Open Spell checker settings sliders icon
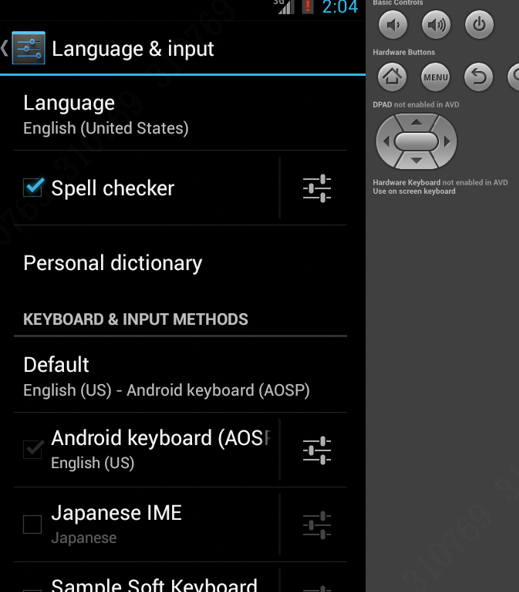519x592 pixels. tap(317, 188)
